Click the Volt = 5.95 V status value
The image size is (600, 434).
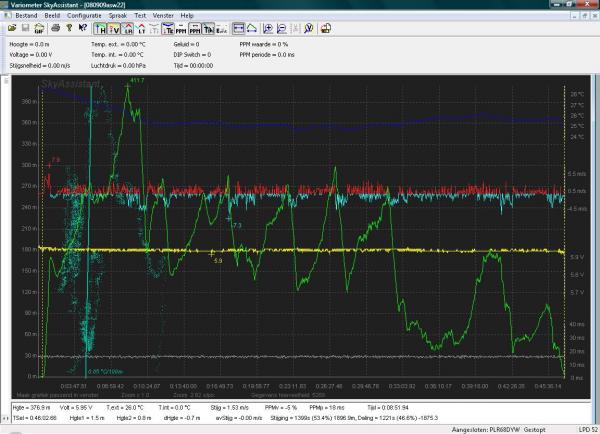[x=76, y=408]
